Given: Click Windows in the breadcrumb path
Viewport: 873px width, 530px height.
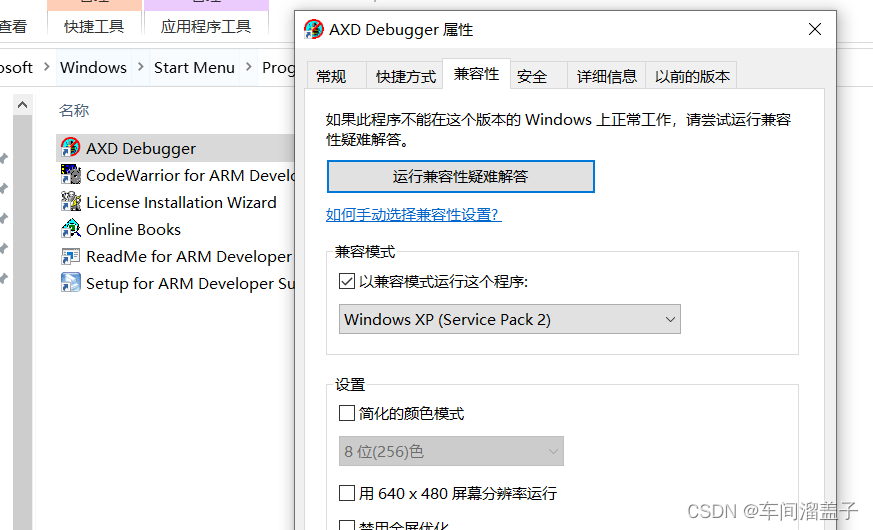Looking at the screenshot, I should pos(93,67).
